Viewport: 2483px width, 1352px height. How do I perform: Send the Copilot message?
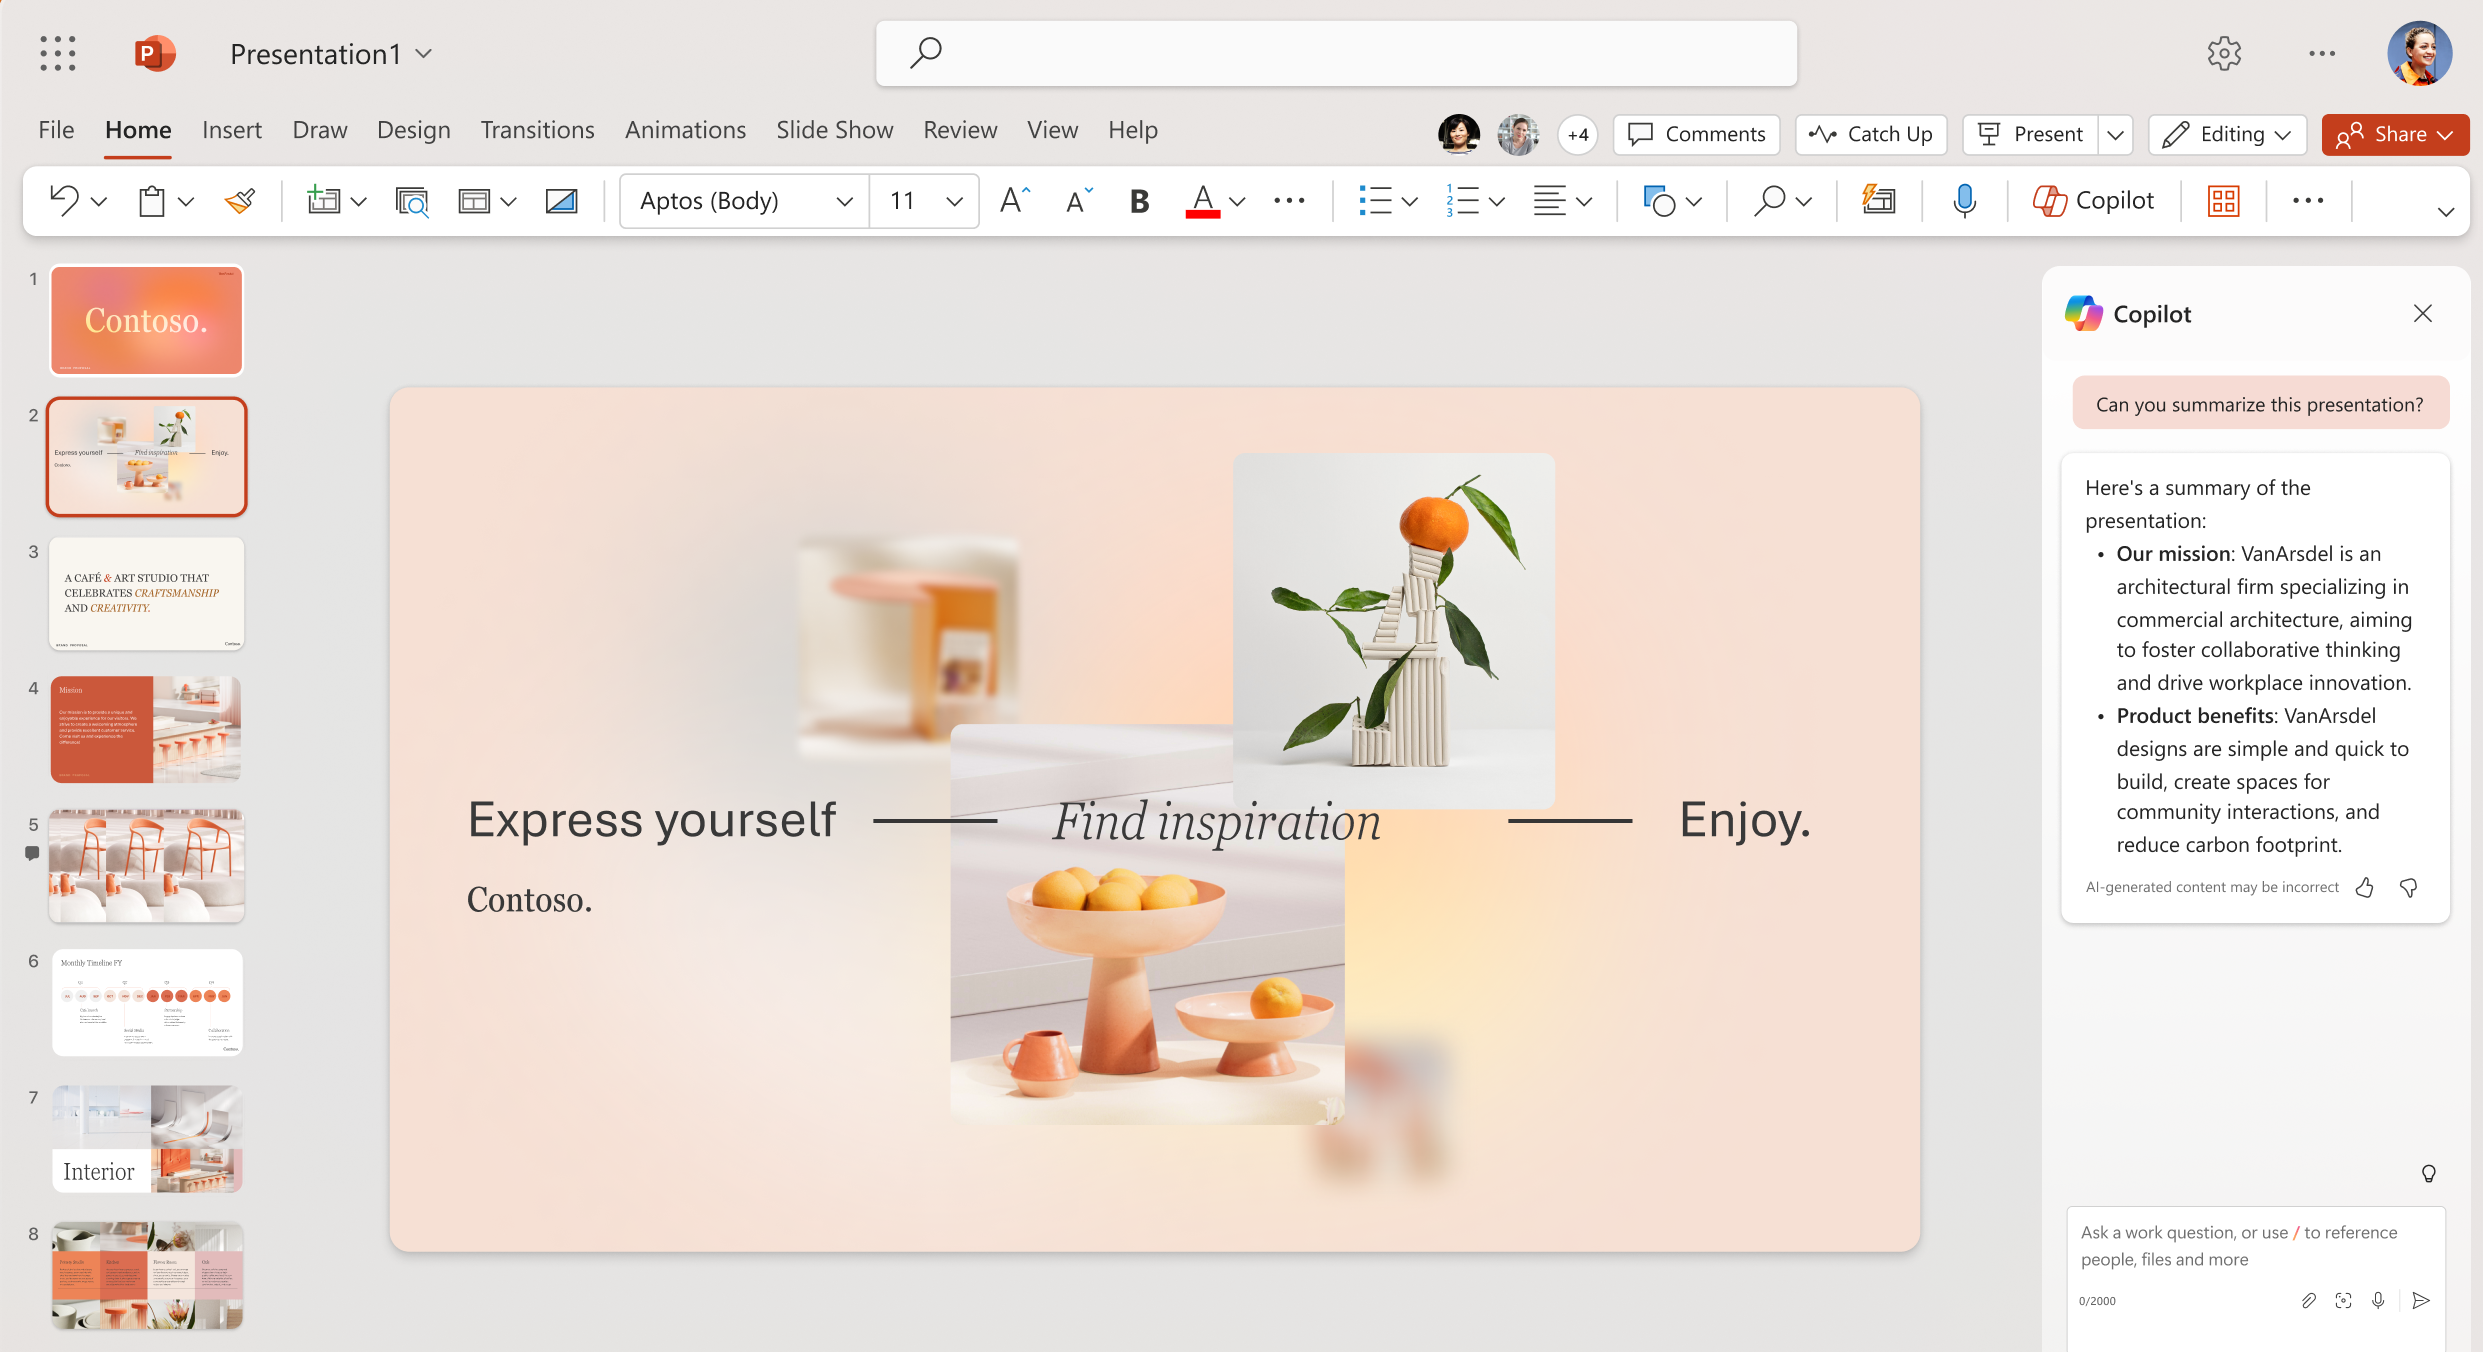pyautogui.click(x=2421, y=1300)
